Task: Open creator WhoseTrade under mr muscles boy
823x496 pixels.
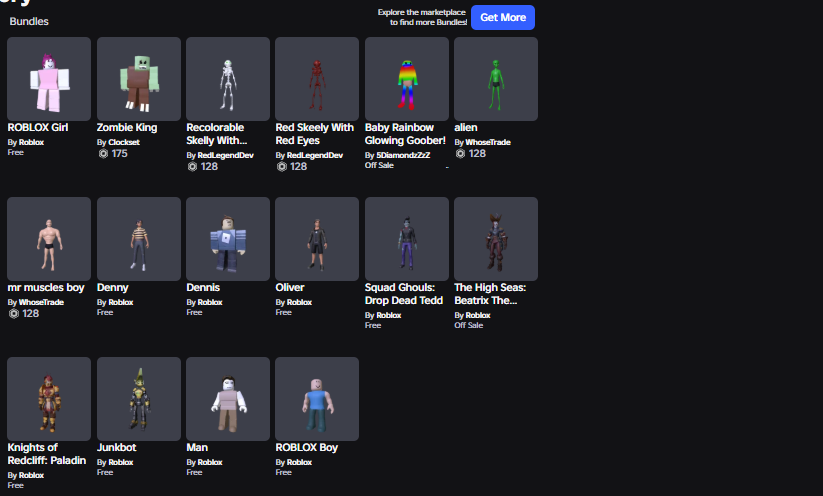Action: point(41,302)
